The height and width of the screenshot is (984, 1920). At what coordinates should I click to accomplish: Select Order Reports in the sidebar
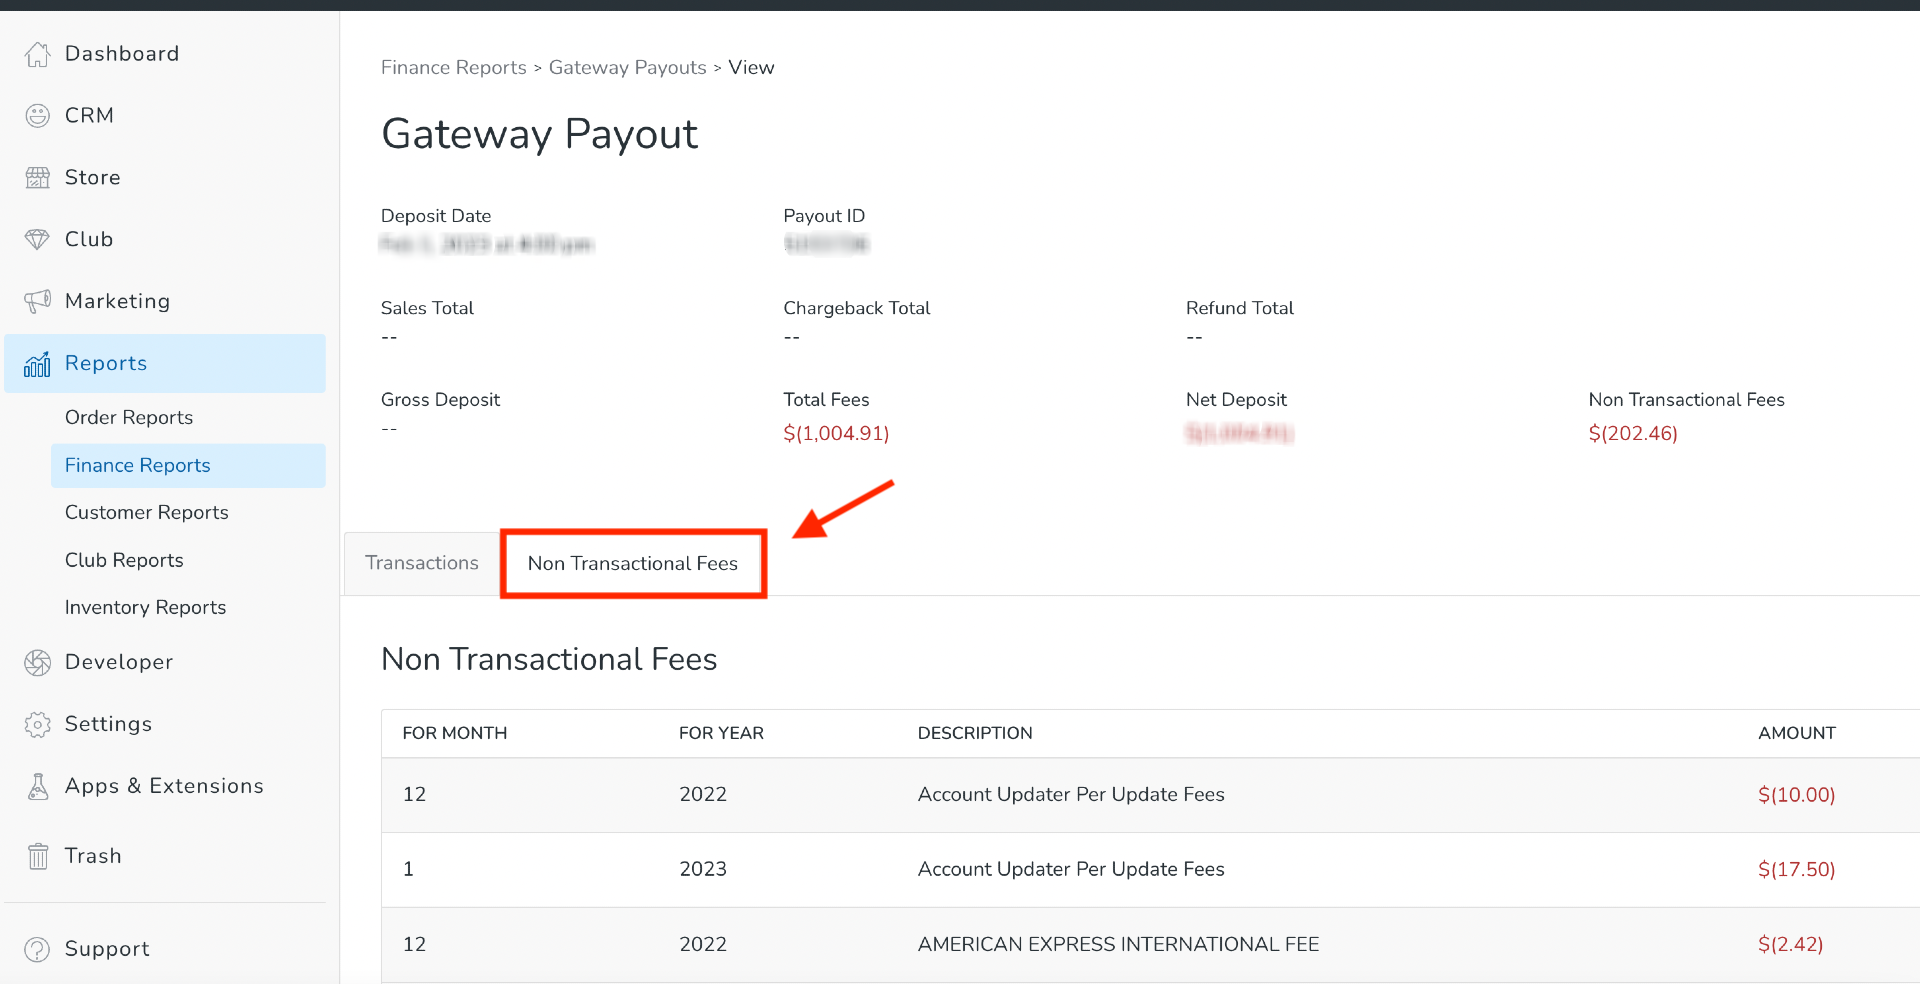click(128, 418)
